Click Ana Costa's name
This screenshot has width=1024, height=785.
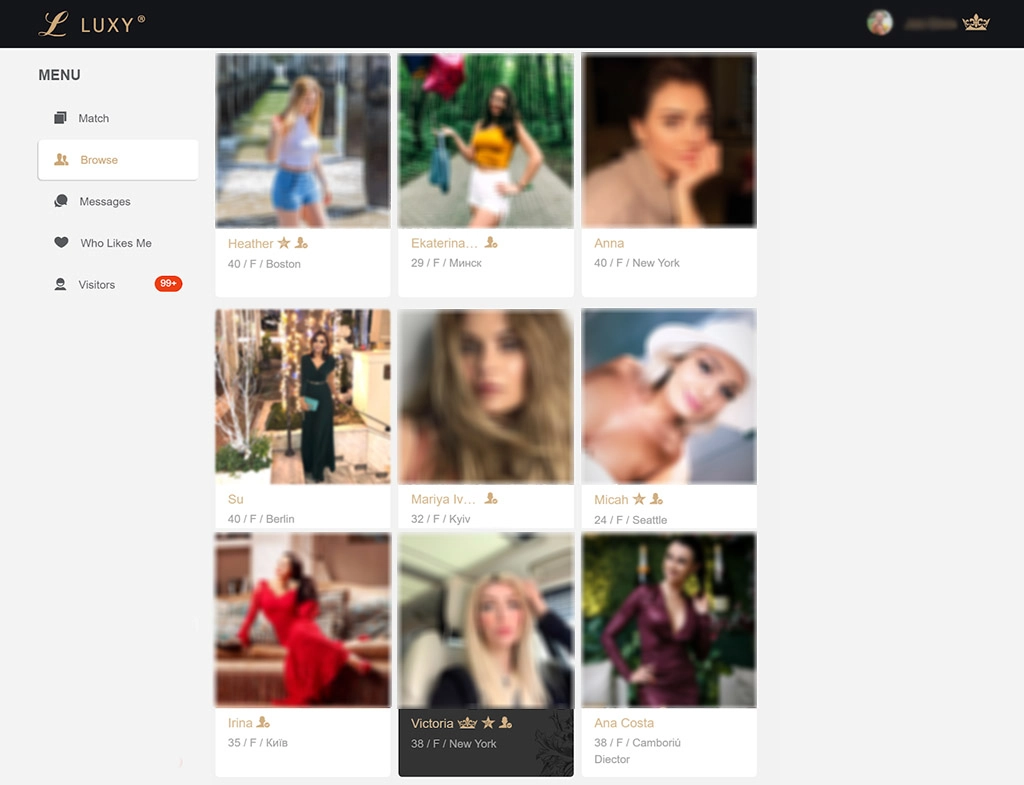(624, 722)
